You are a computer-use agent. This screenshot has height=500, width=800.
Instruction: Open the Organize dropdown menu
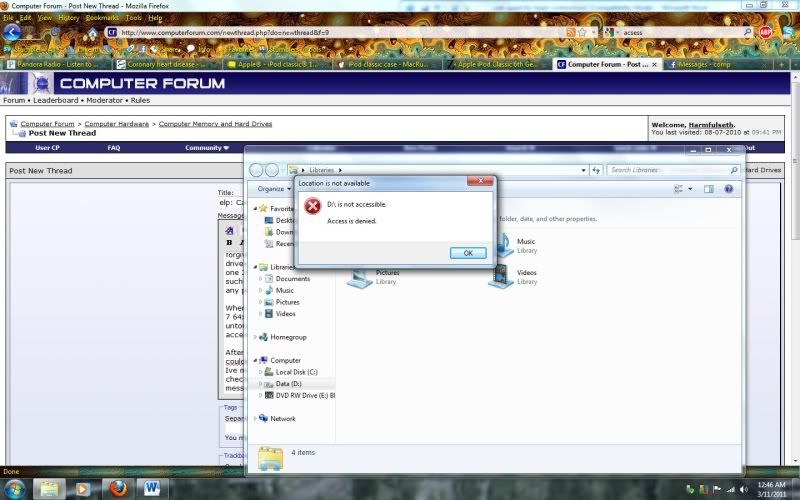[x=273, y=189]
